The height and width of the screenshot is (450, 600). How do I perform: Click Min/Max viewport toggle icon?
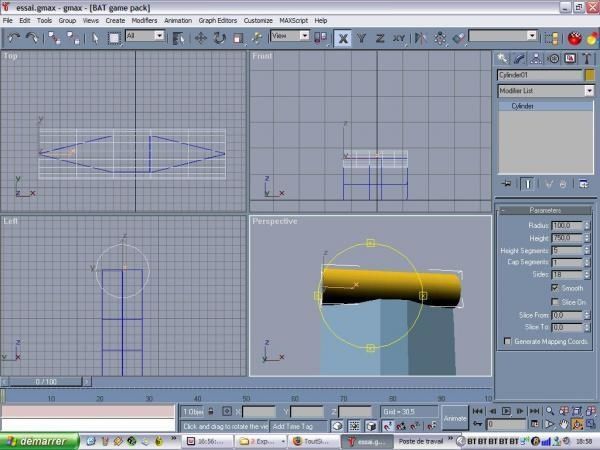590,424
